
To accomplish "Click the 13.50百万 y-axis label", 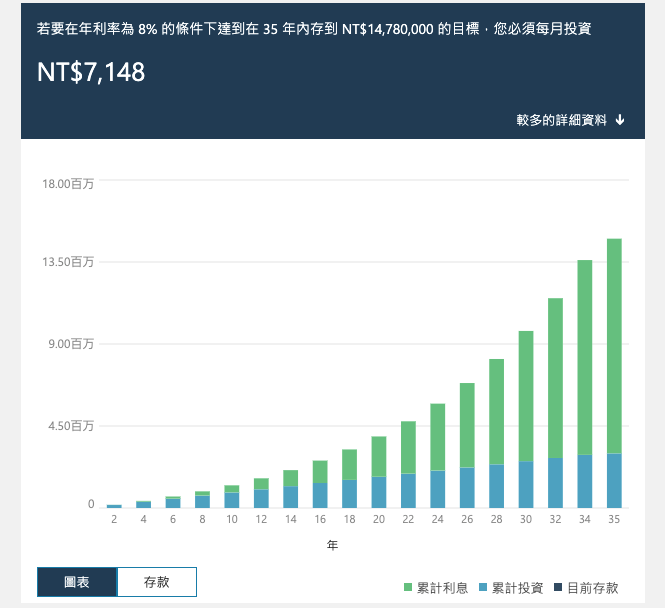I will (68, 262).
